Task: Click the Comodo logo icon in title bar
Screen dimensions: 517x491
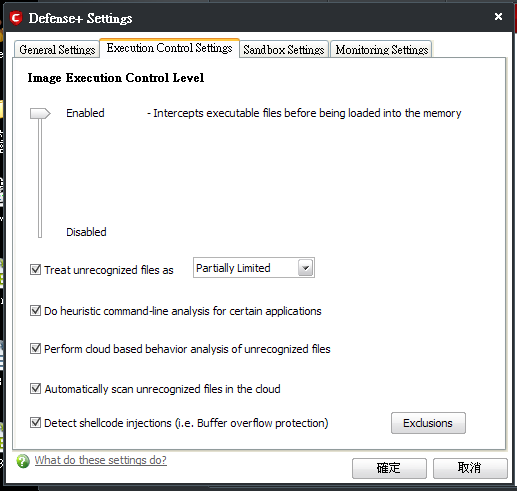Action: (16, 18)
